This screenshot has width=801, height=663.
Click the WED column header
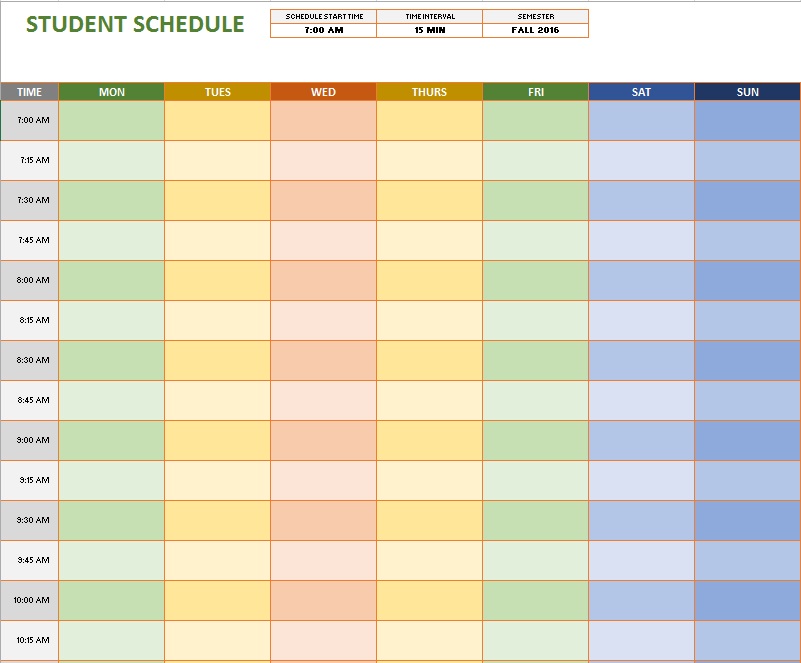click(323, 92)
